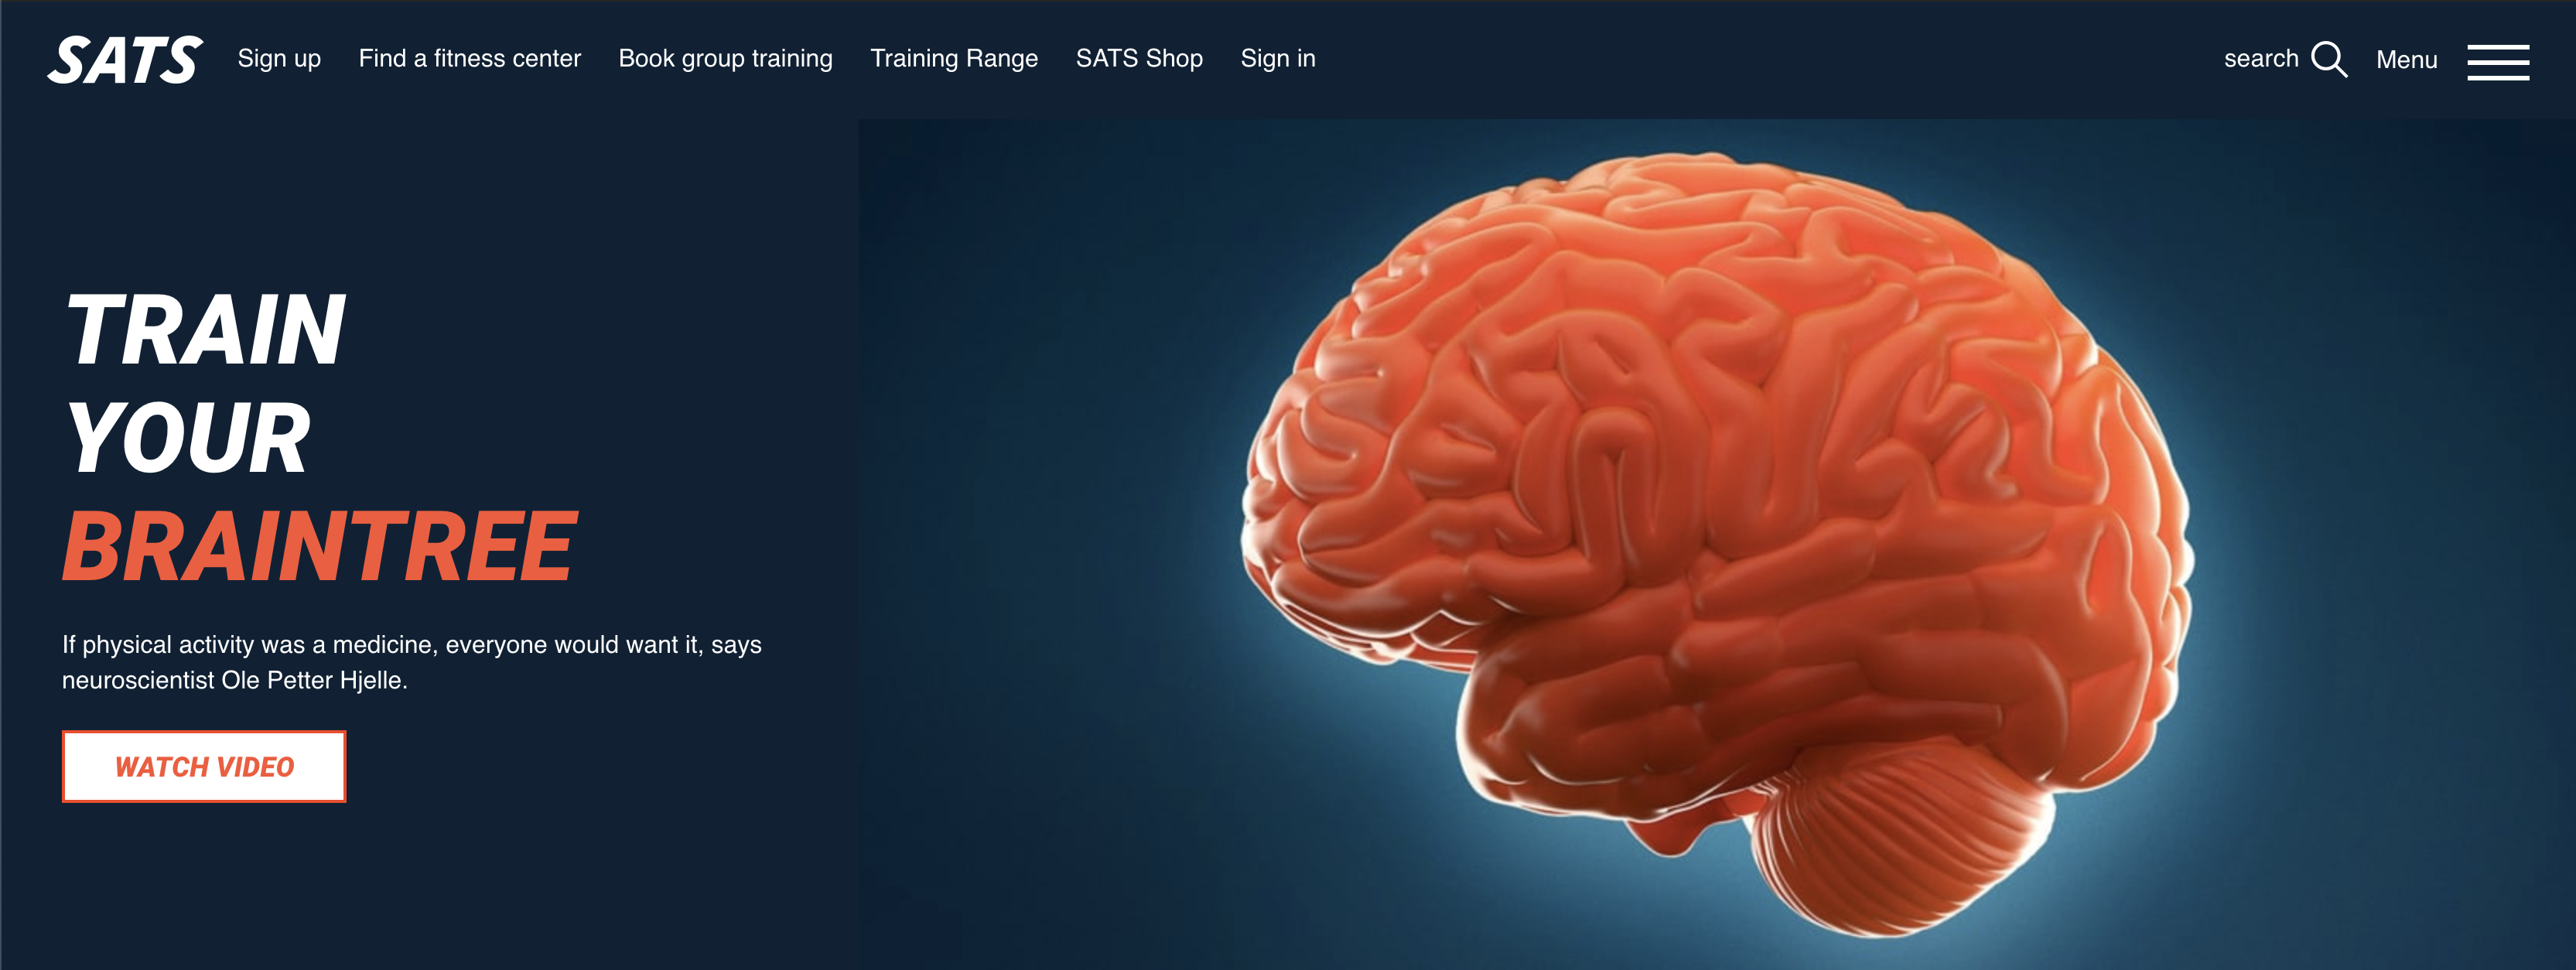Viewport: 2576px width, 970px height.
Task: Open search via the magnifying glass icon
Action: (x=2329, y=59)
